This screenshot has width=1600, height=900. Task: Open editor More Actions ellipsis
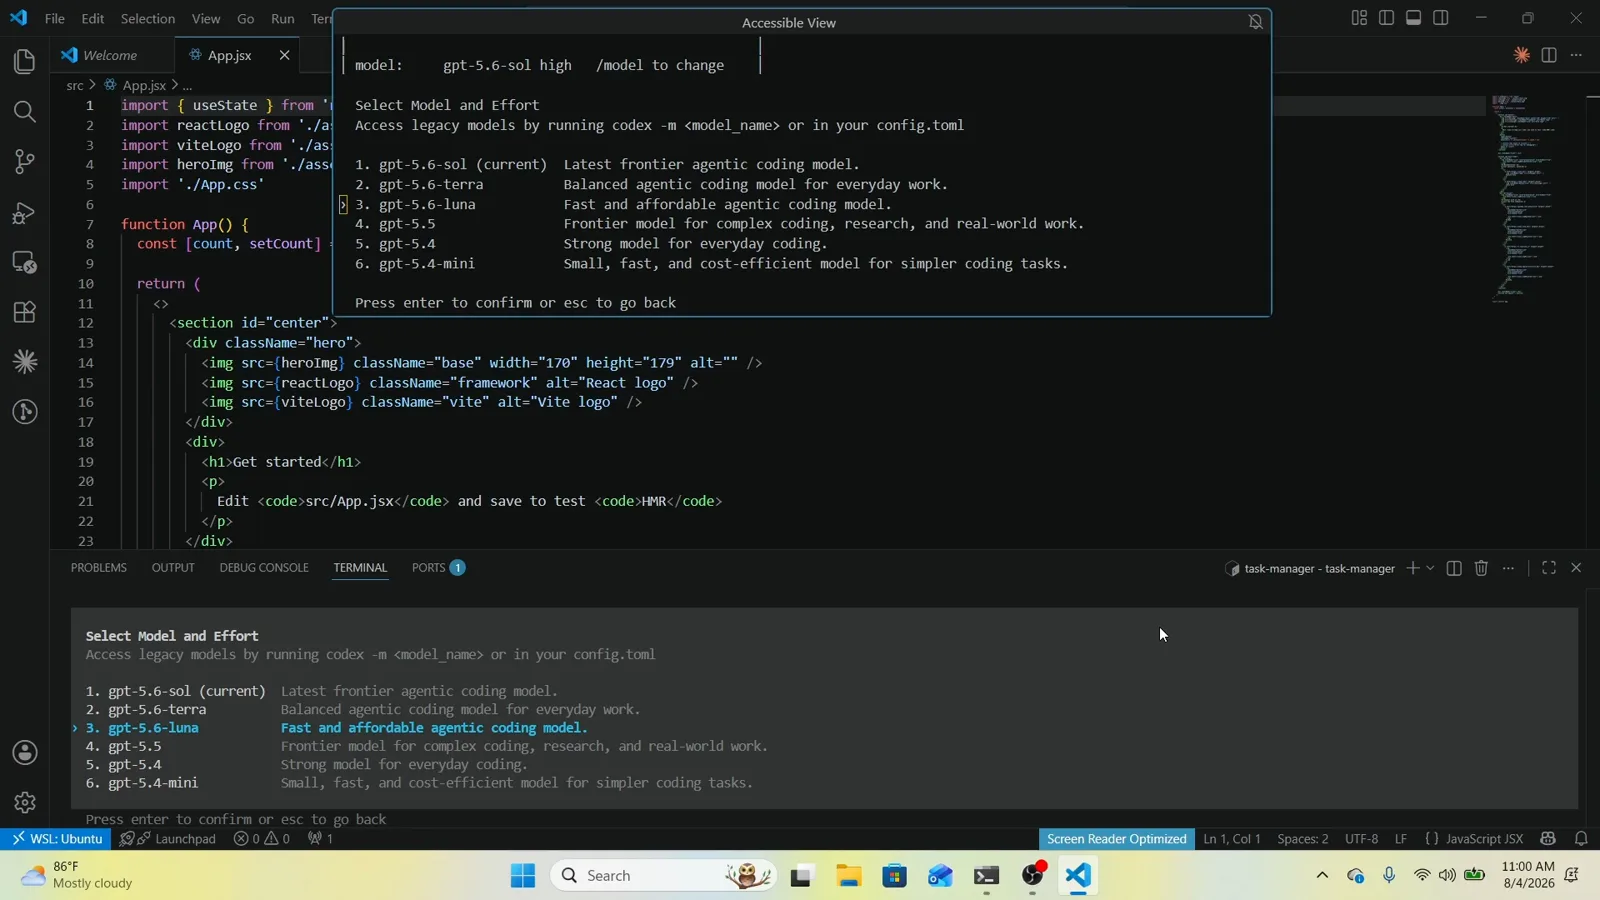[1577, 55]
